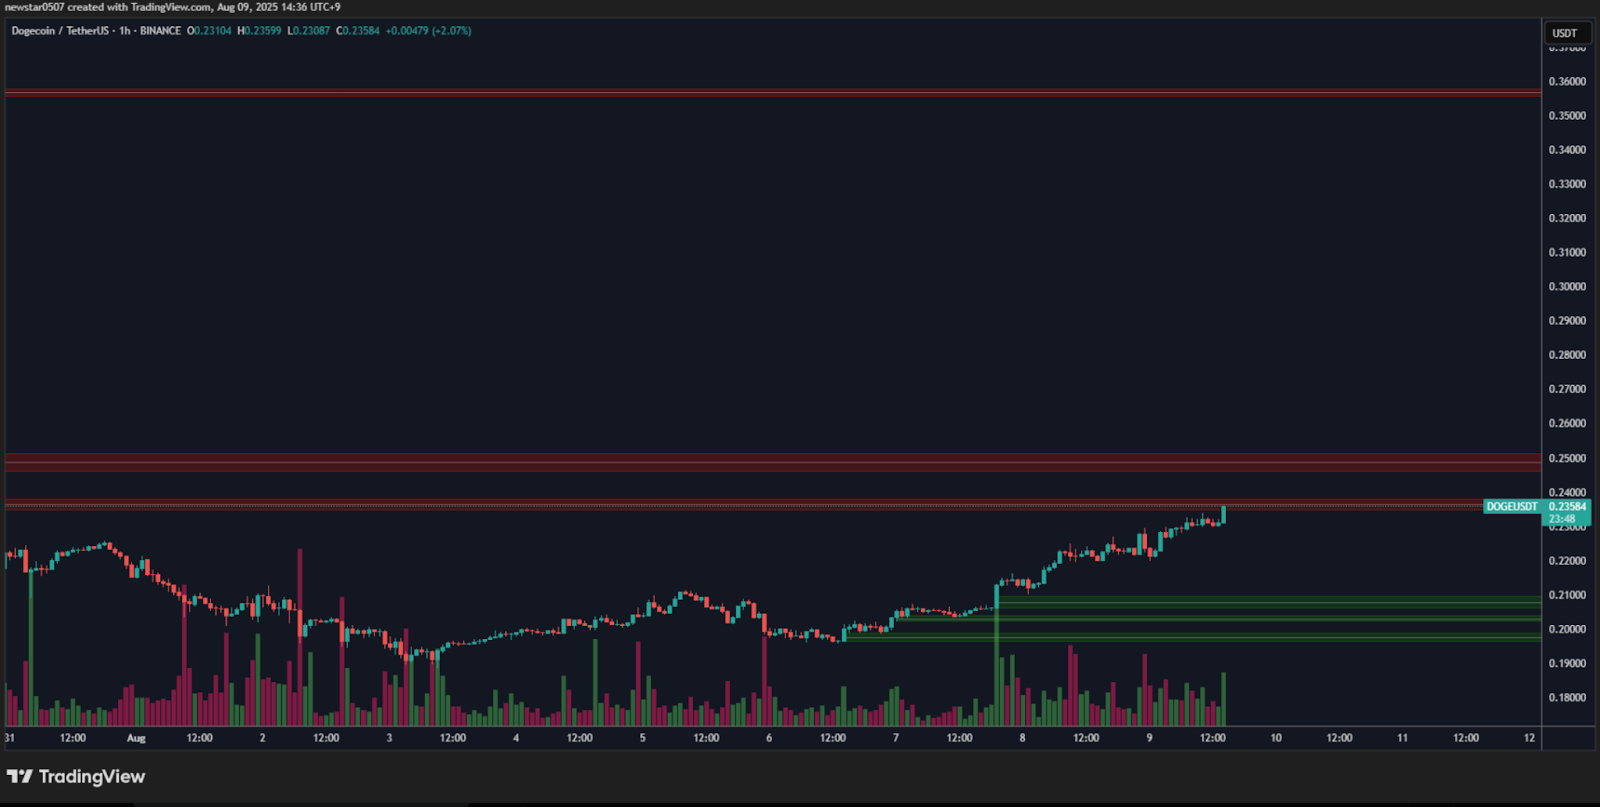The height and width of the screenshot is (807, 1600).
Task: Click the latest green candle at chart's right edge
Action: tap(1223, 514)
